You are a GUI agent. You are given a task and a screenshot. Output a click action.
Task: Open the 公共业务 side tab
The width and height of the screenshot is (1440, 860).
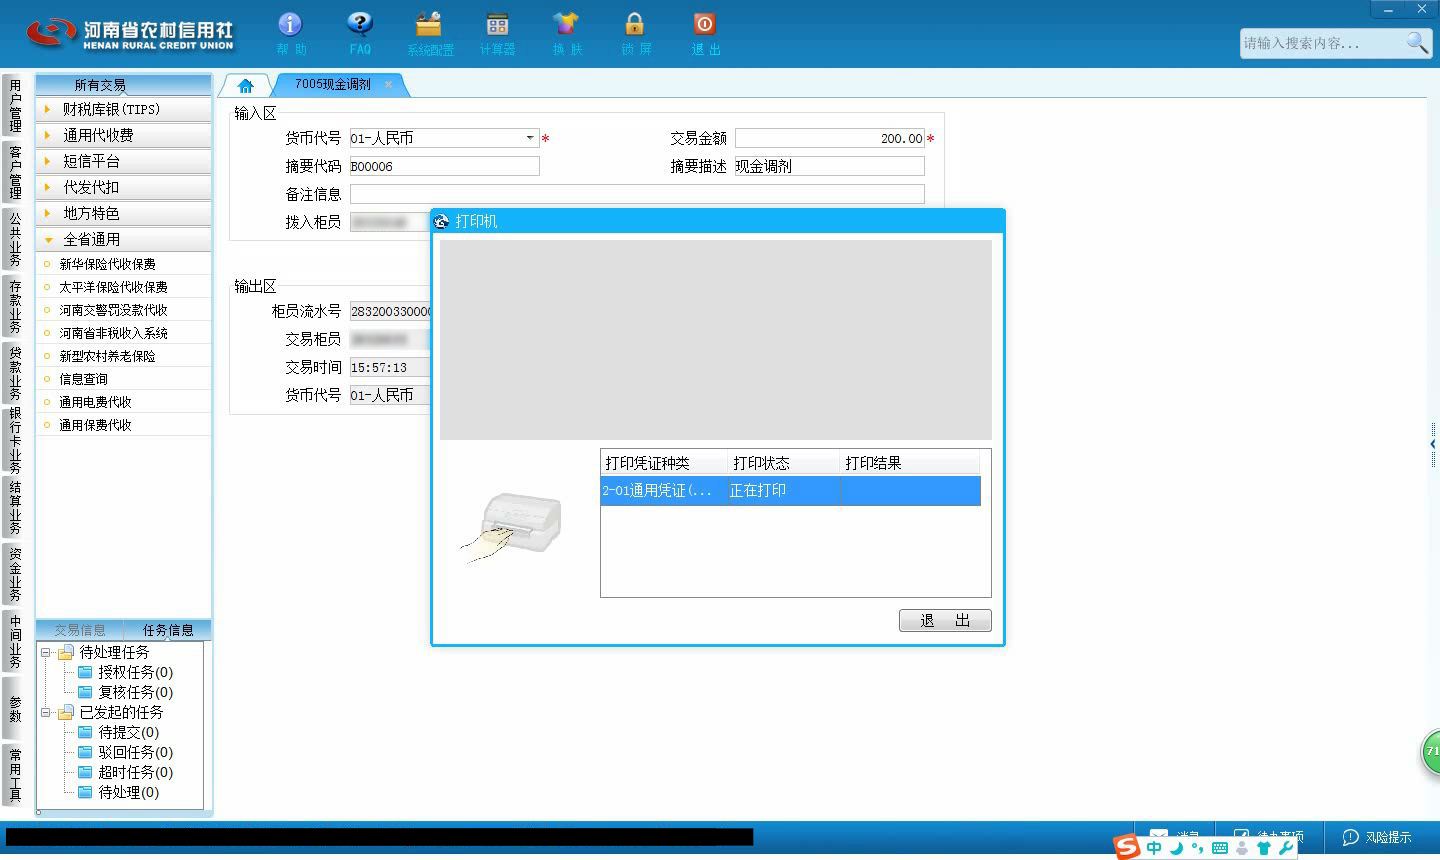tap(14, 239)
